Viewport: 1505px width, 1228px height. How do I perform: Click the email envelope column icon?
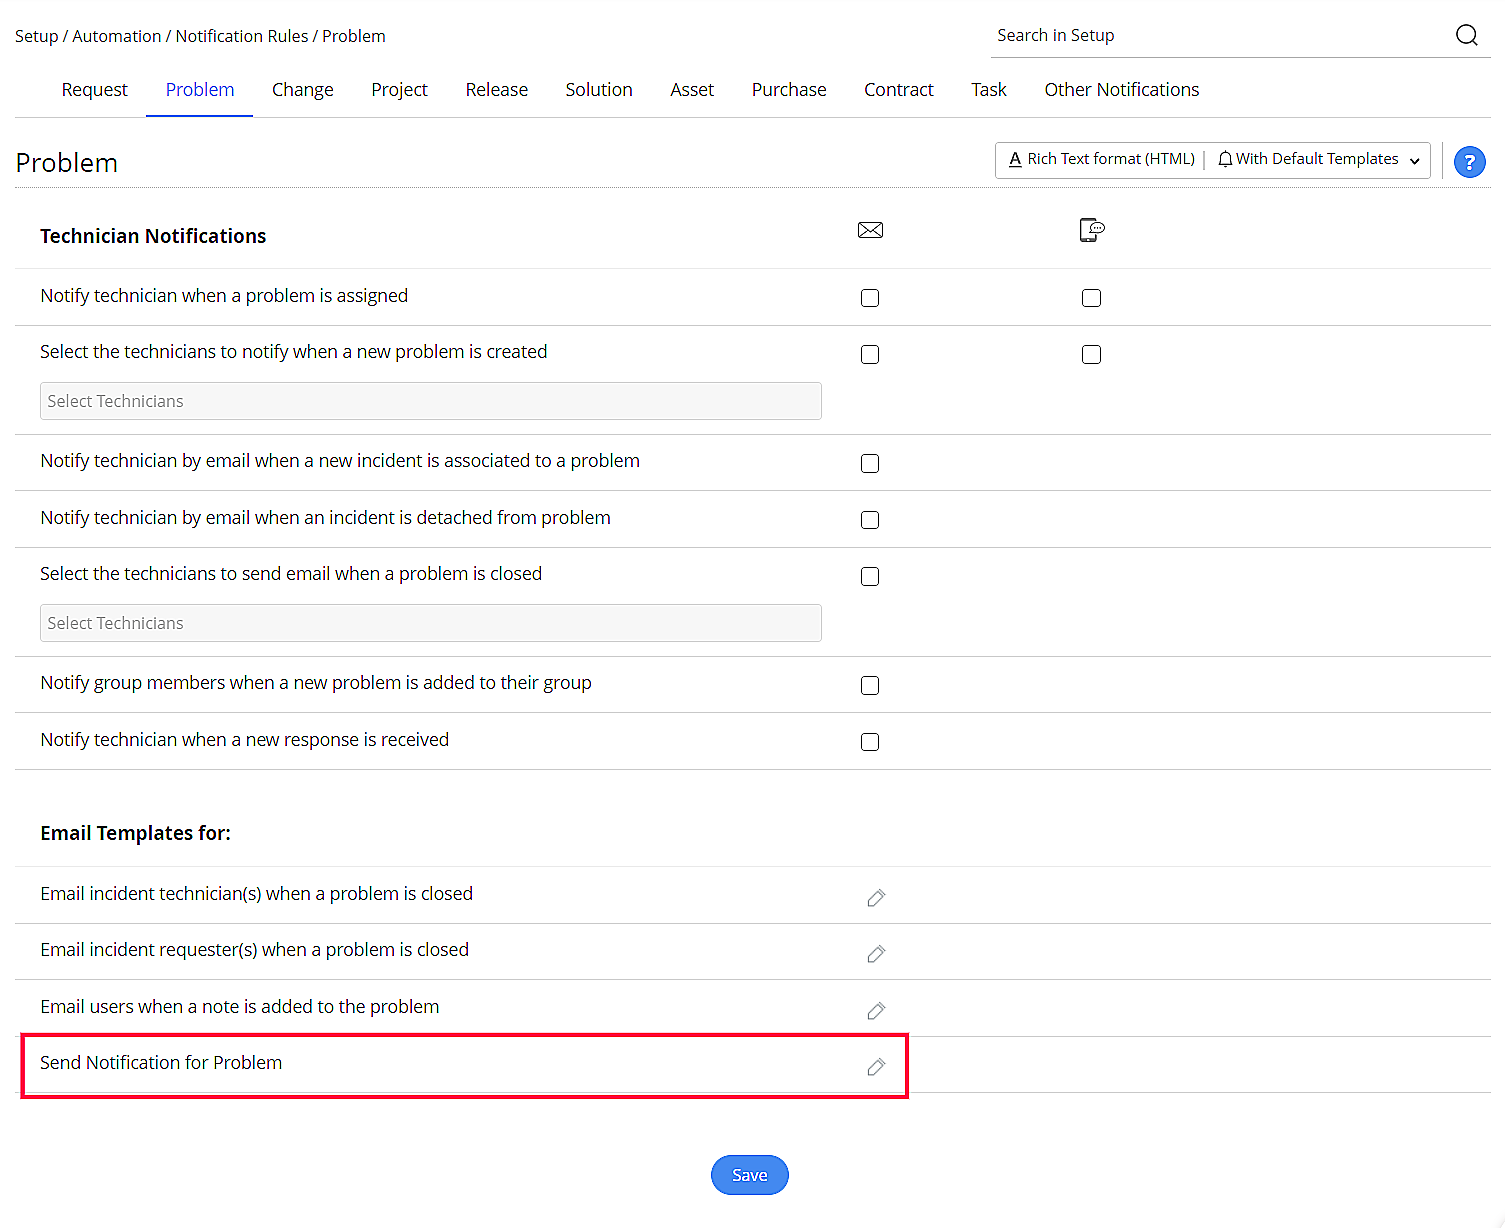coord(870,230)
